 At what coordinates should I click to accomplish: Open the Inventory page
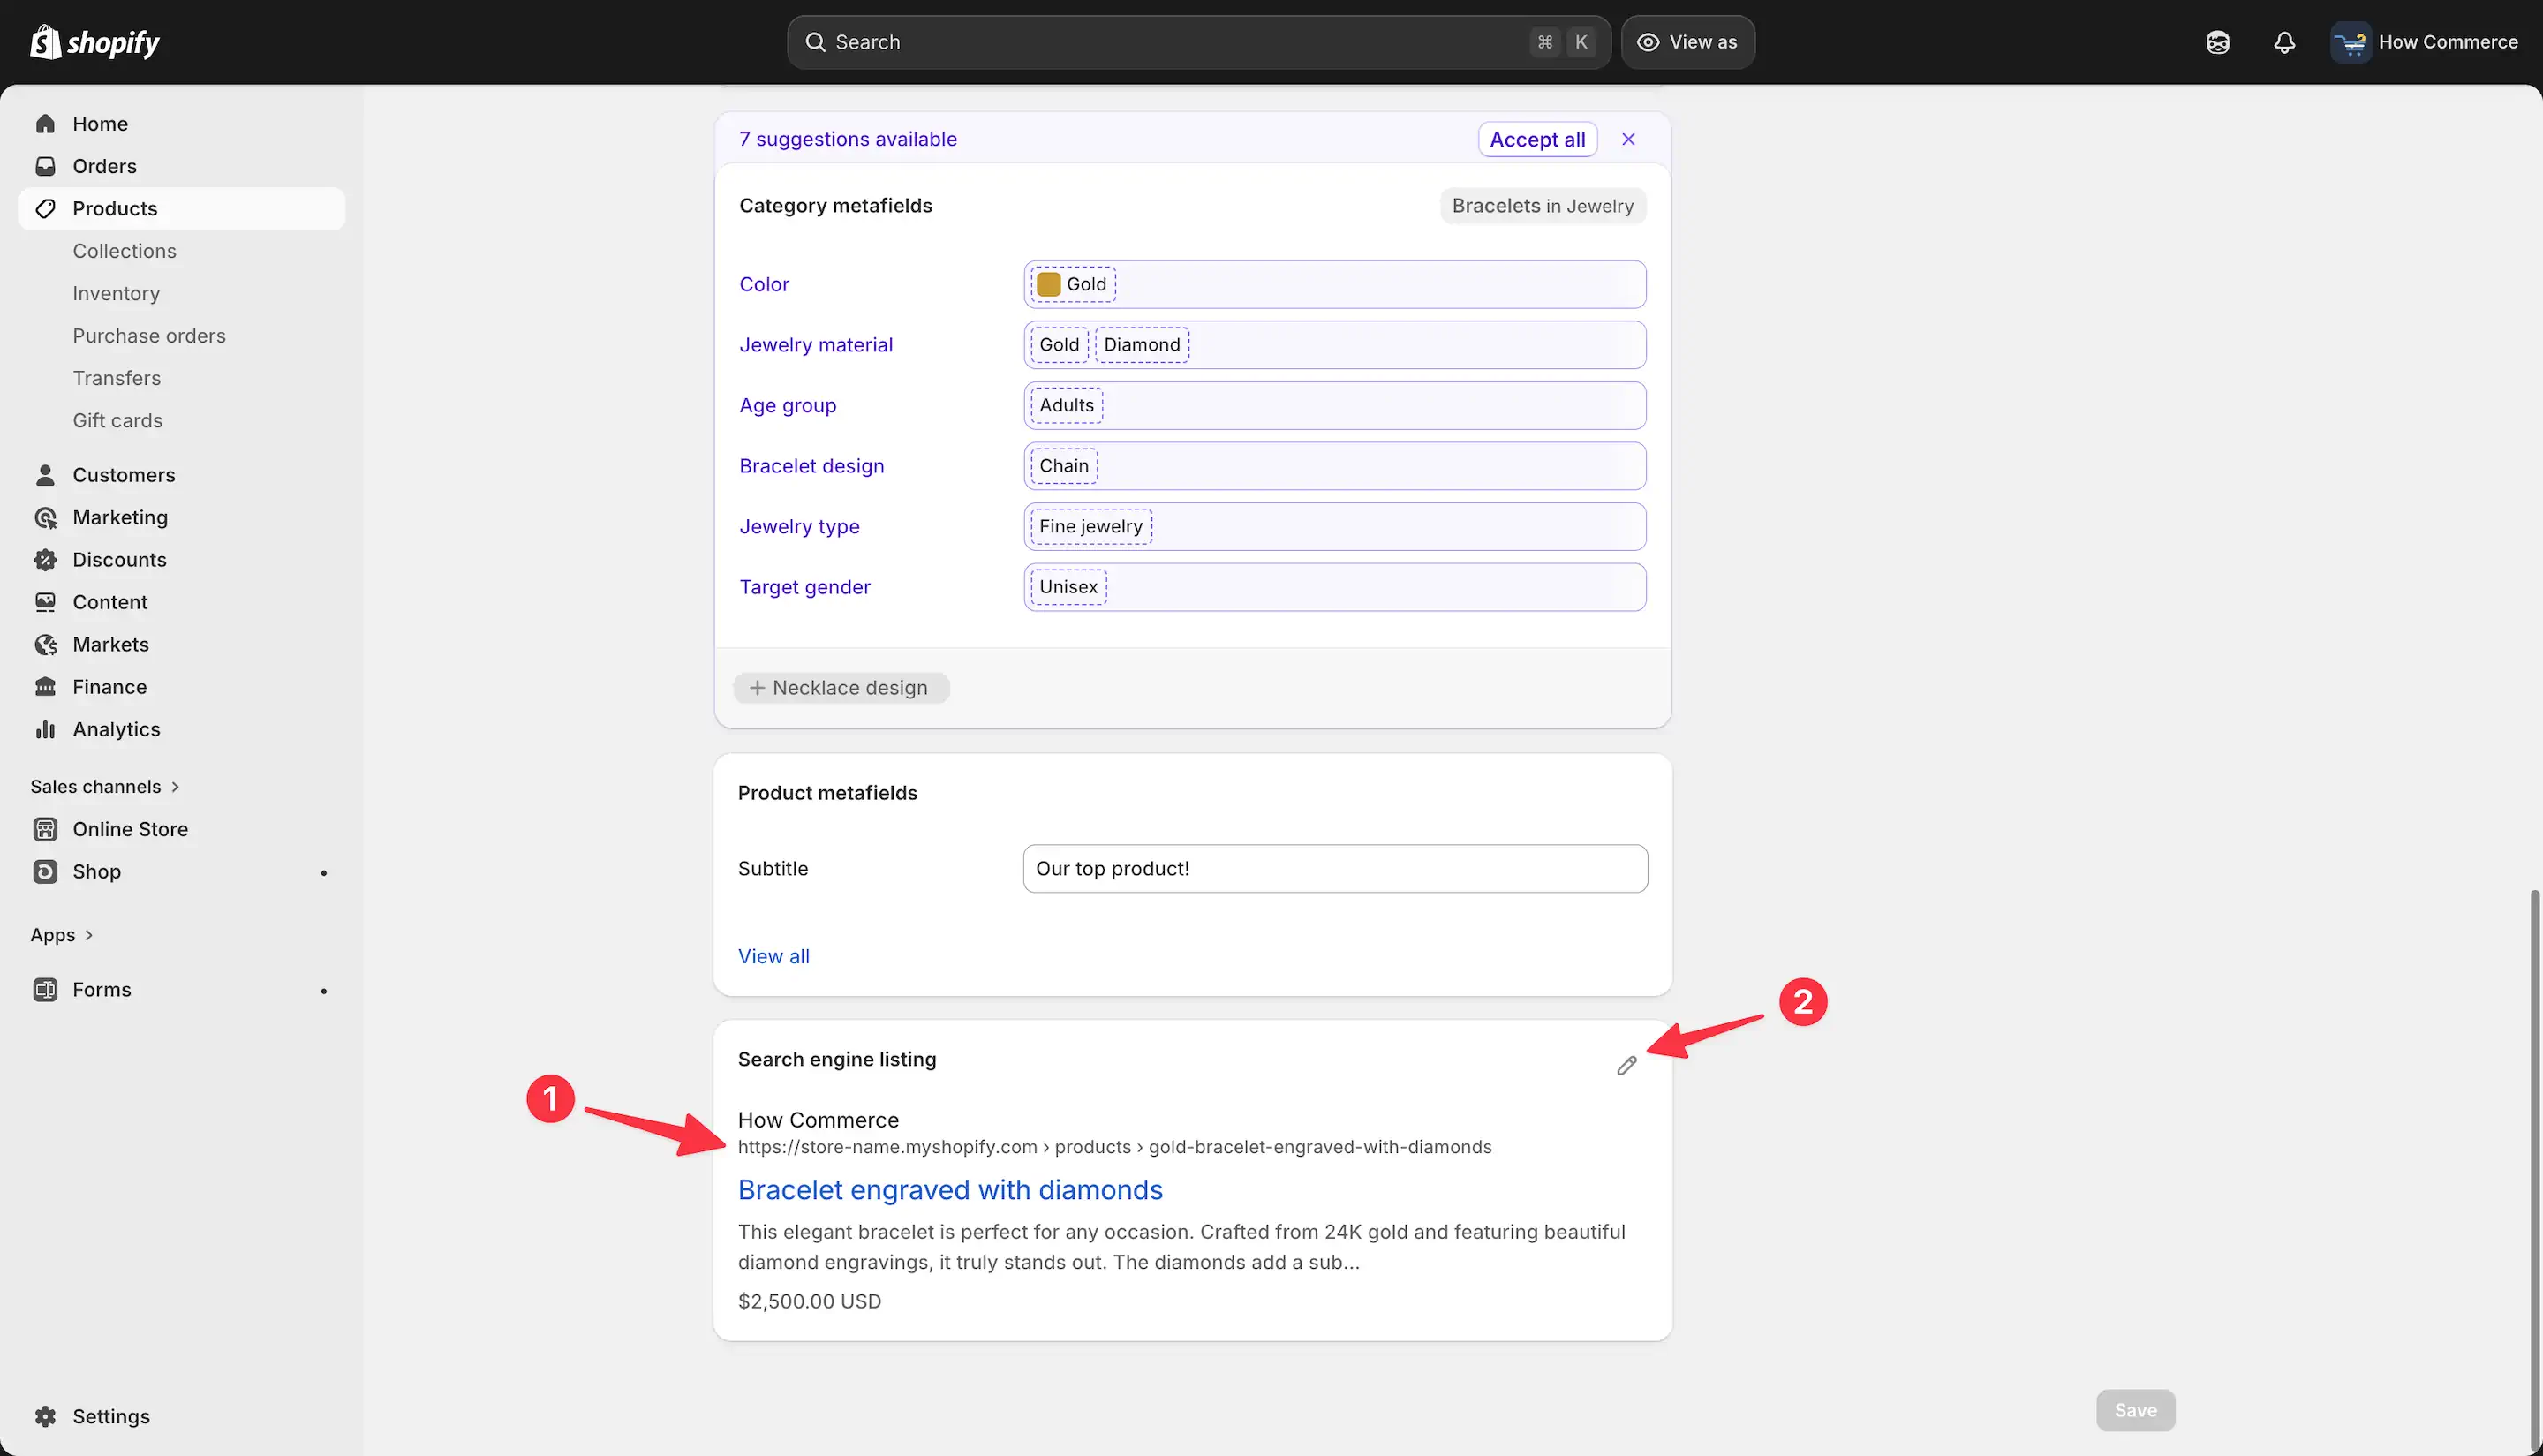(116, 294)
